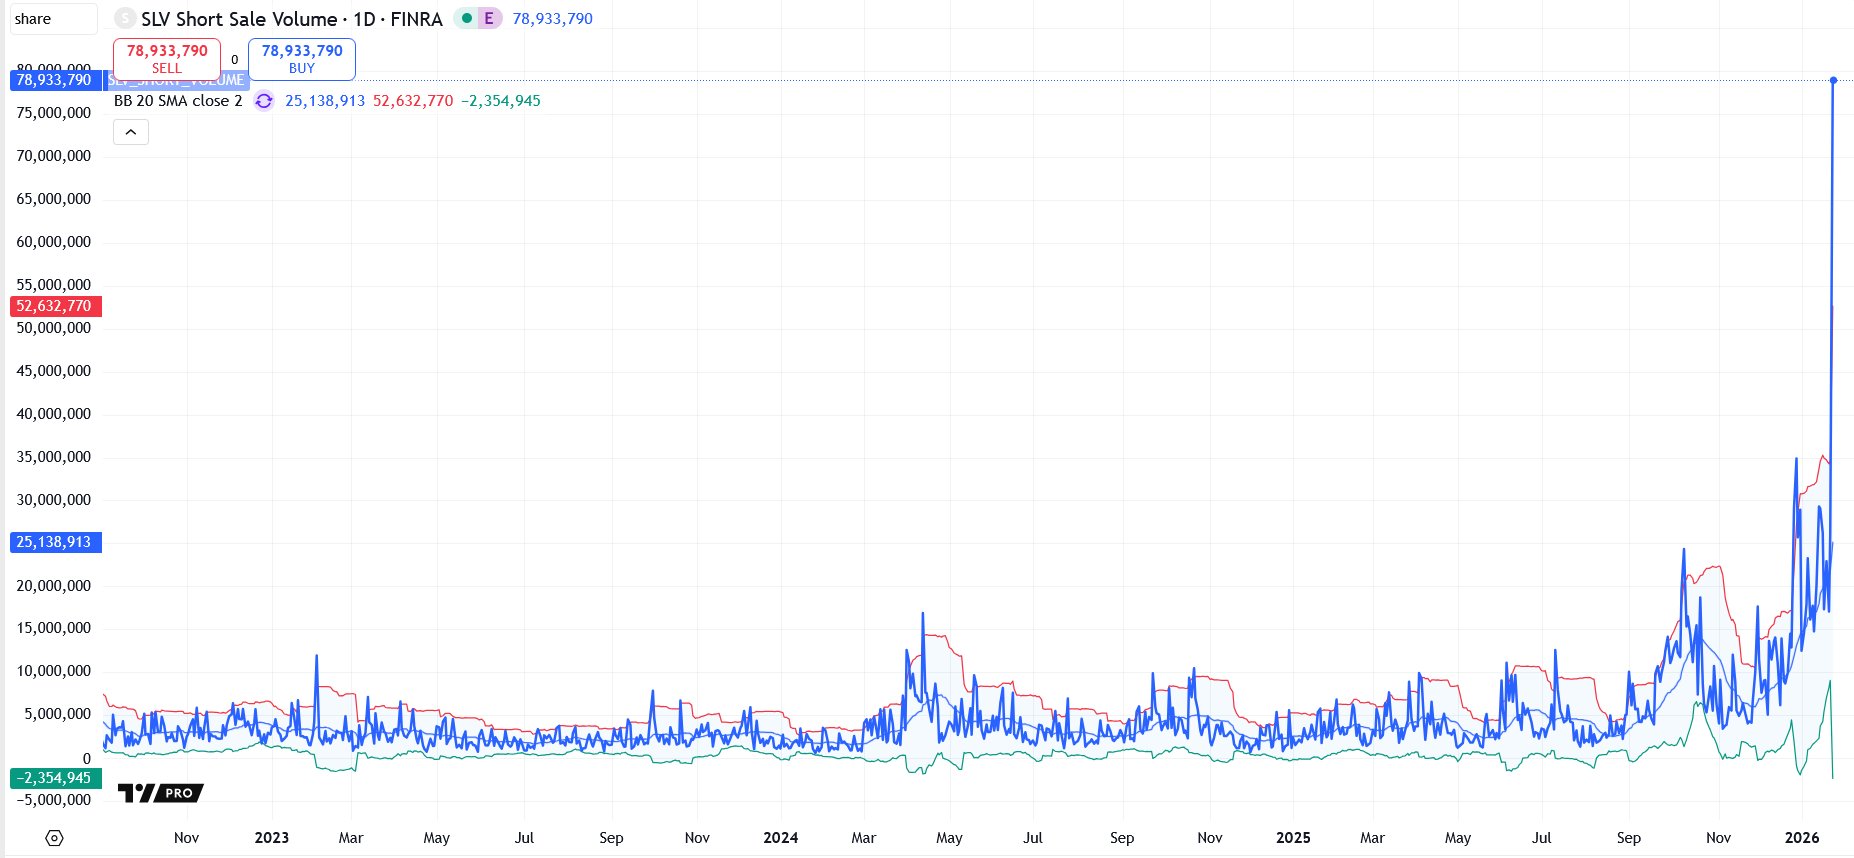Click the 2024 label on time axis
This screenshot has height=858, width=1854.
(x=780, y=838)
